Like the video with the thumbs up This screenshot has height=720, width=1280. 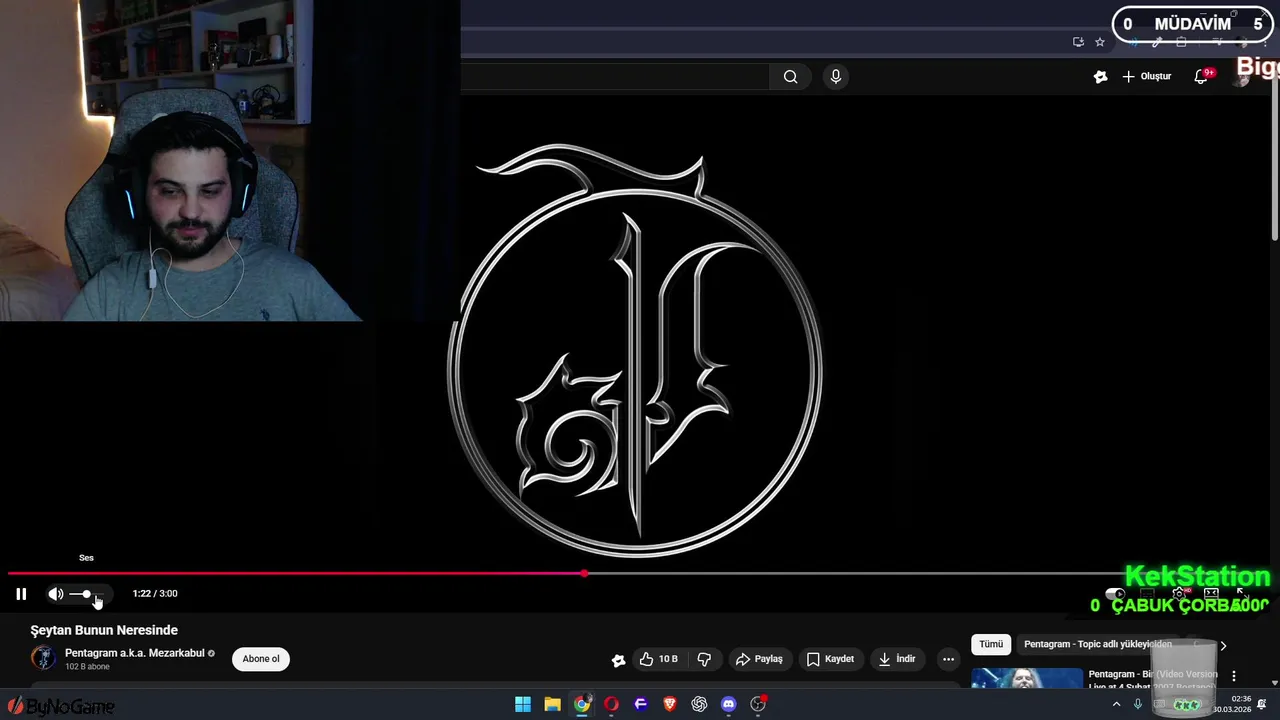658,659
